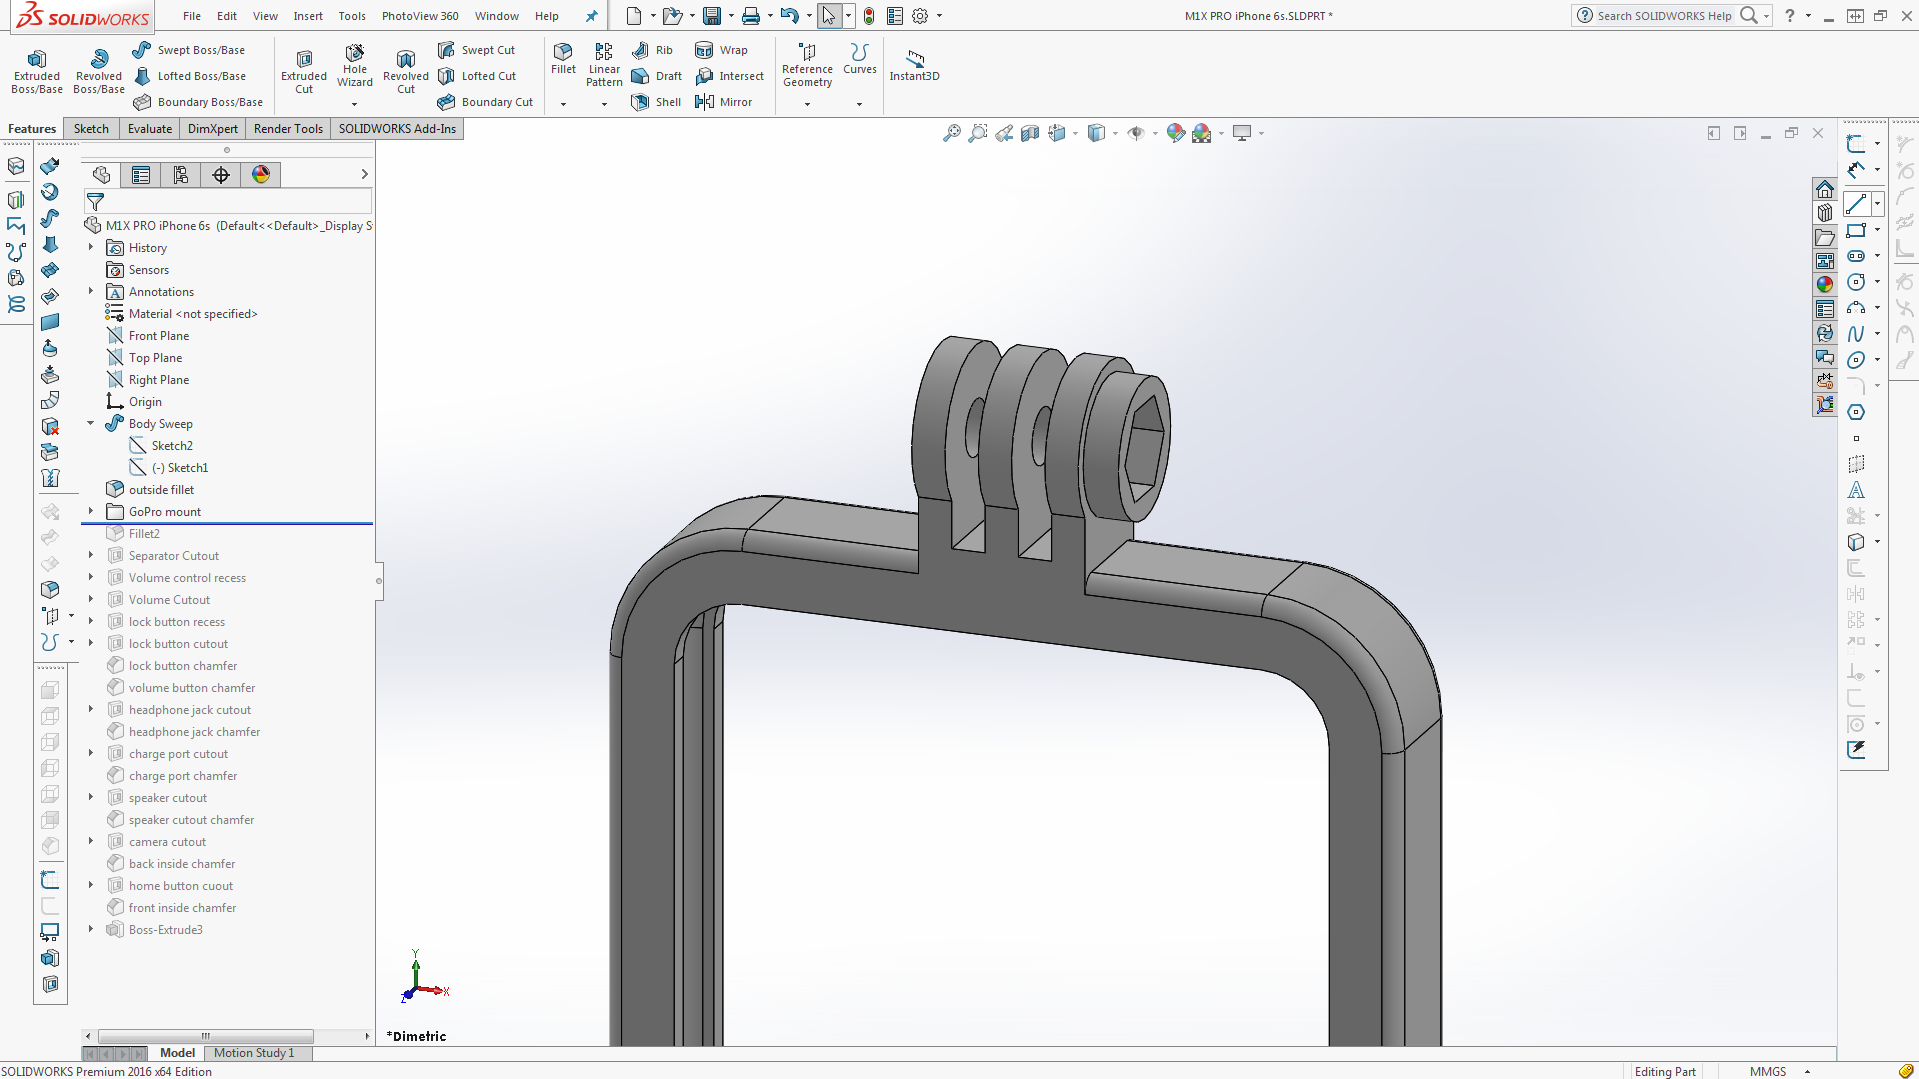Select the Front Plane item
The width and height of the screenshot is (1919, 1079).
[148, 336]
